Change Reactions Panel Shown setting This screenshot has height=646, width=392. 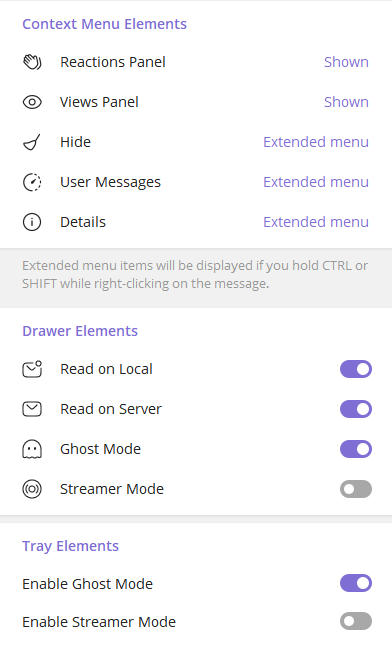pos(346,62)
